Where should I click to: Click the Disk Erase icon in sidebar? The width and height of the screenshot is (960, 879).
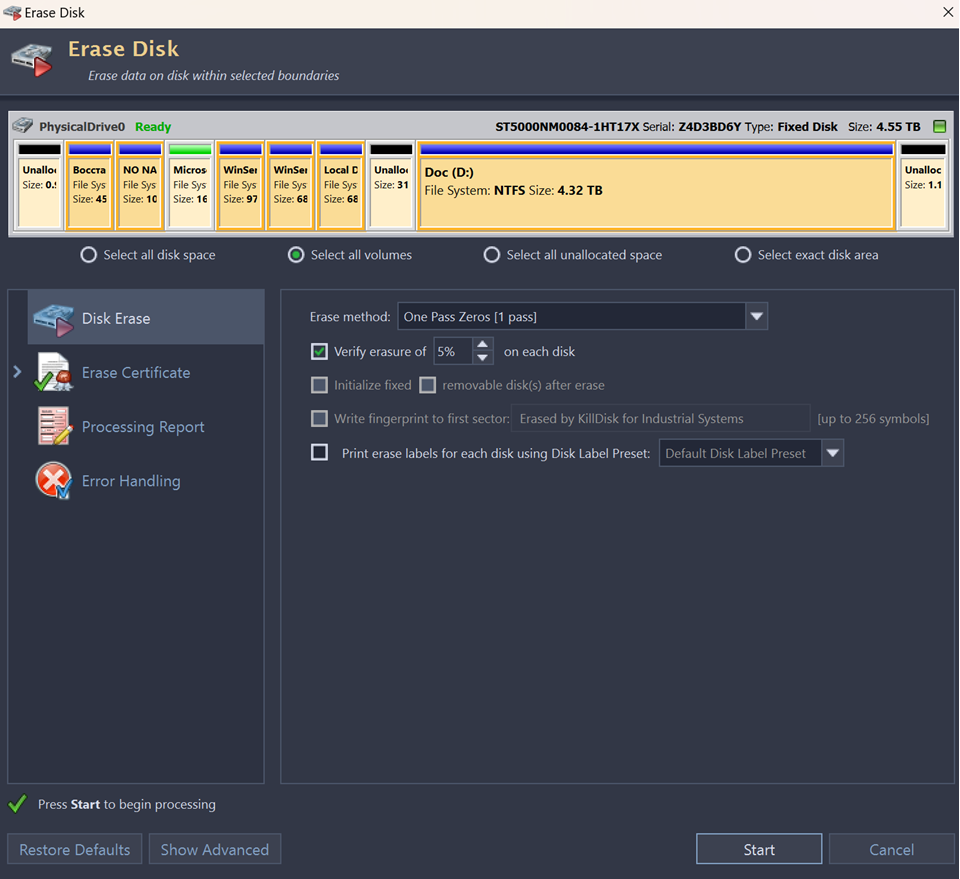(x=54, y=319)
